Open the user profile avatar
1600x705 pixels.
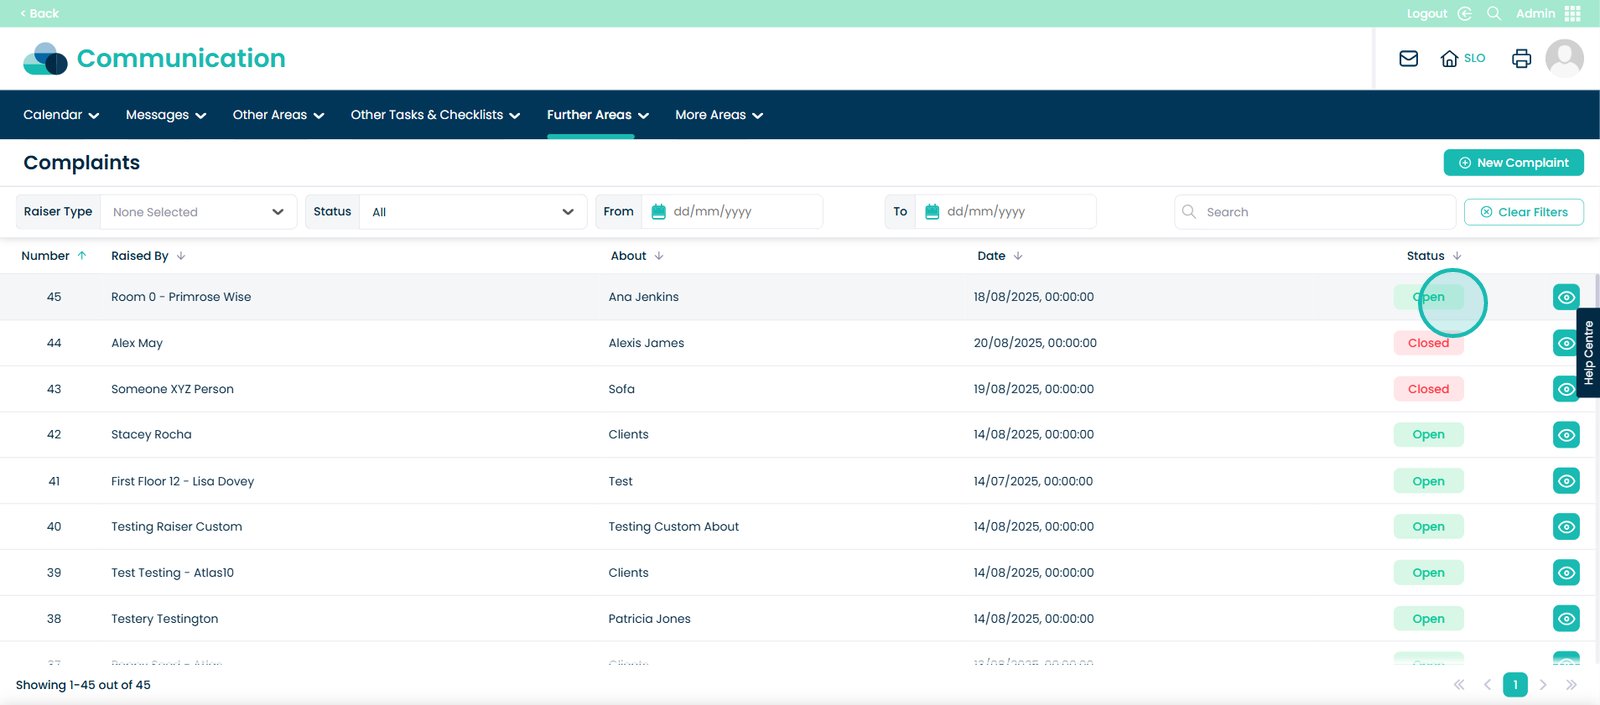[x=1564, y=58]
